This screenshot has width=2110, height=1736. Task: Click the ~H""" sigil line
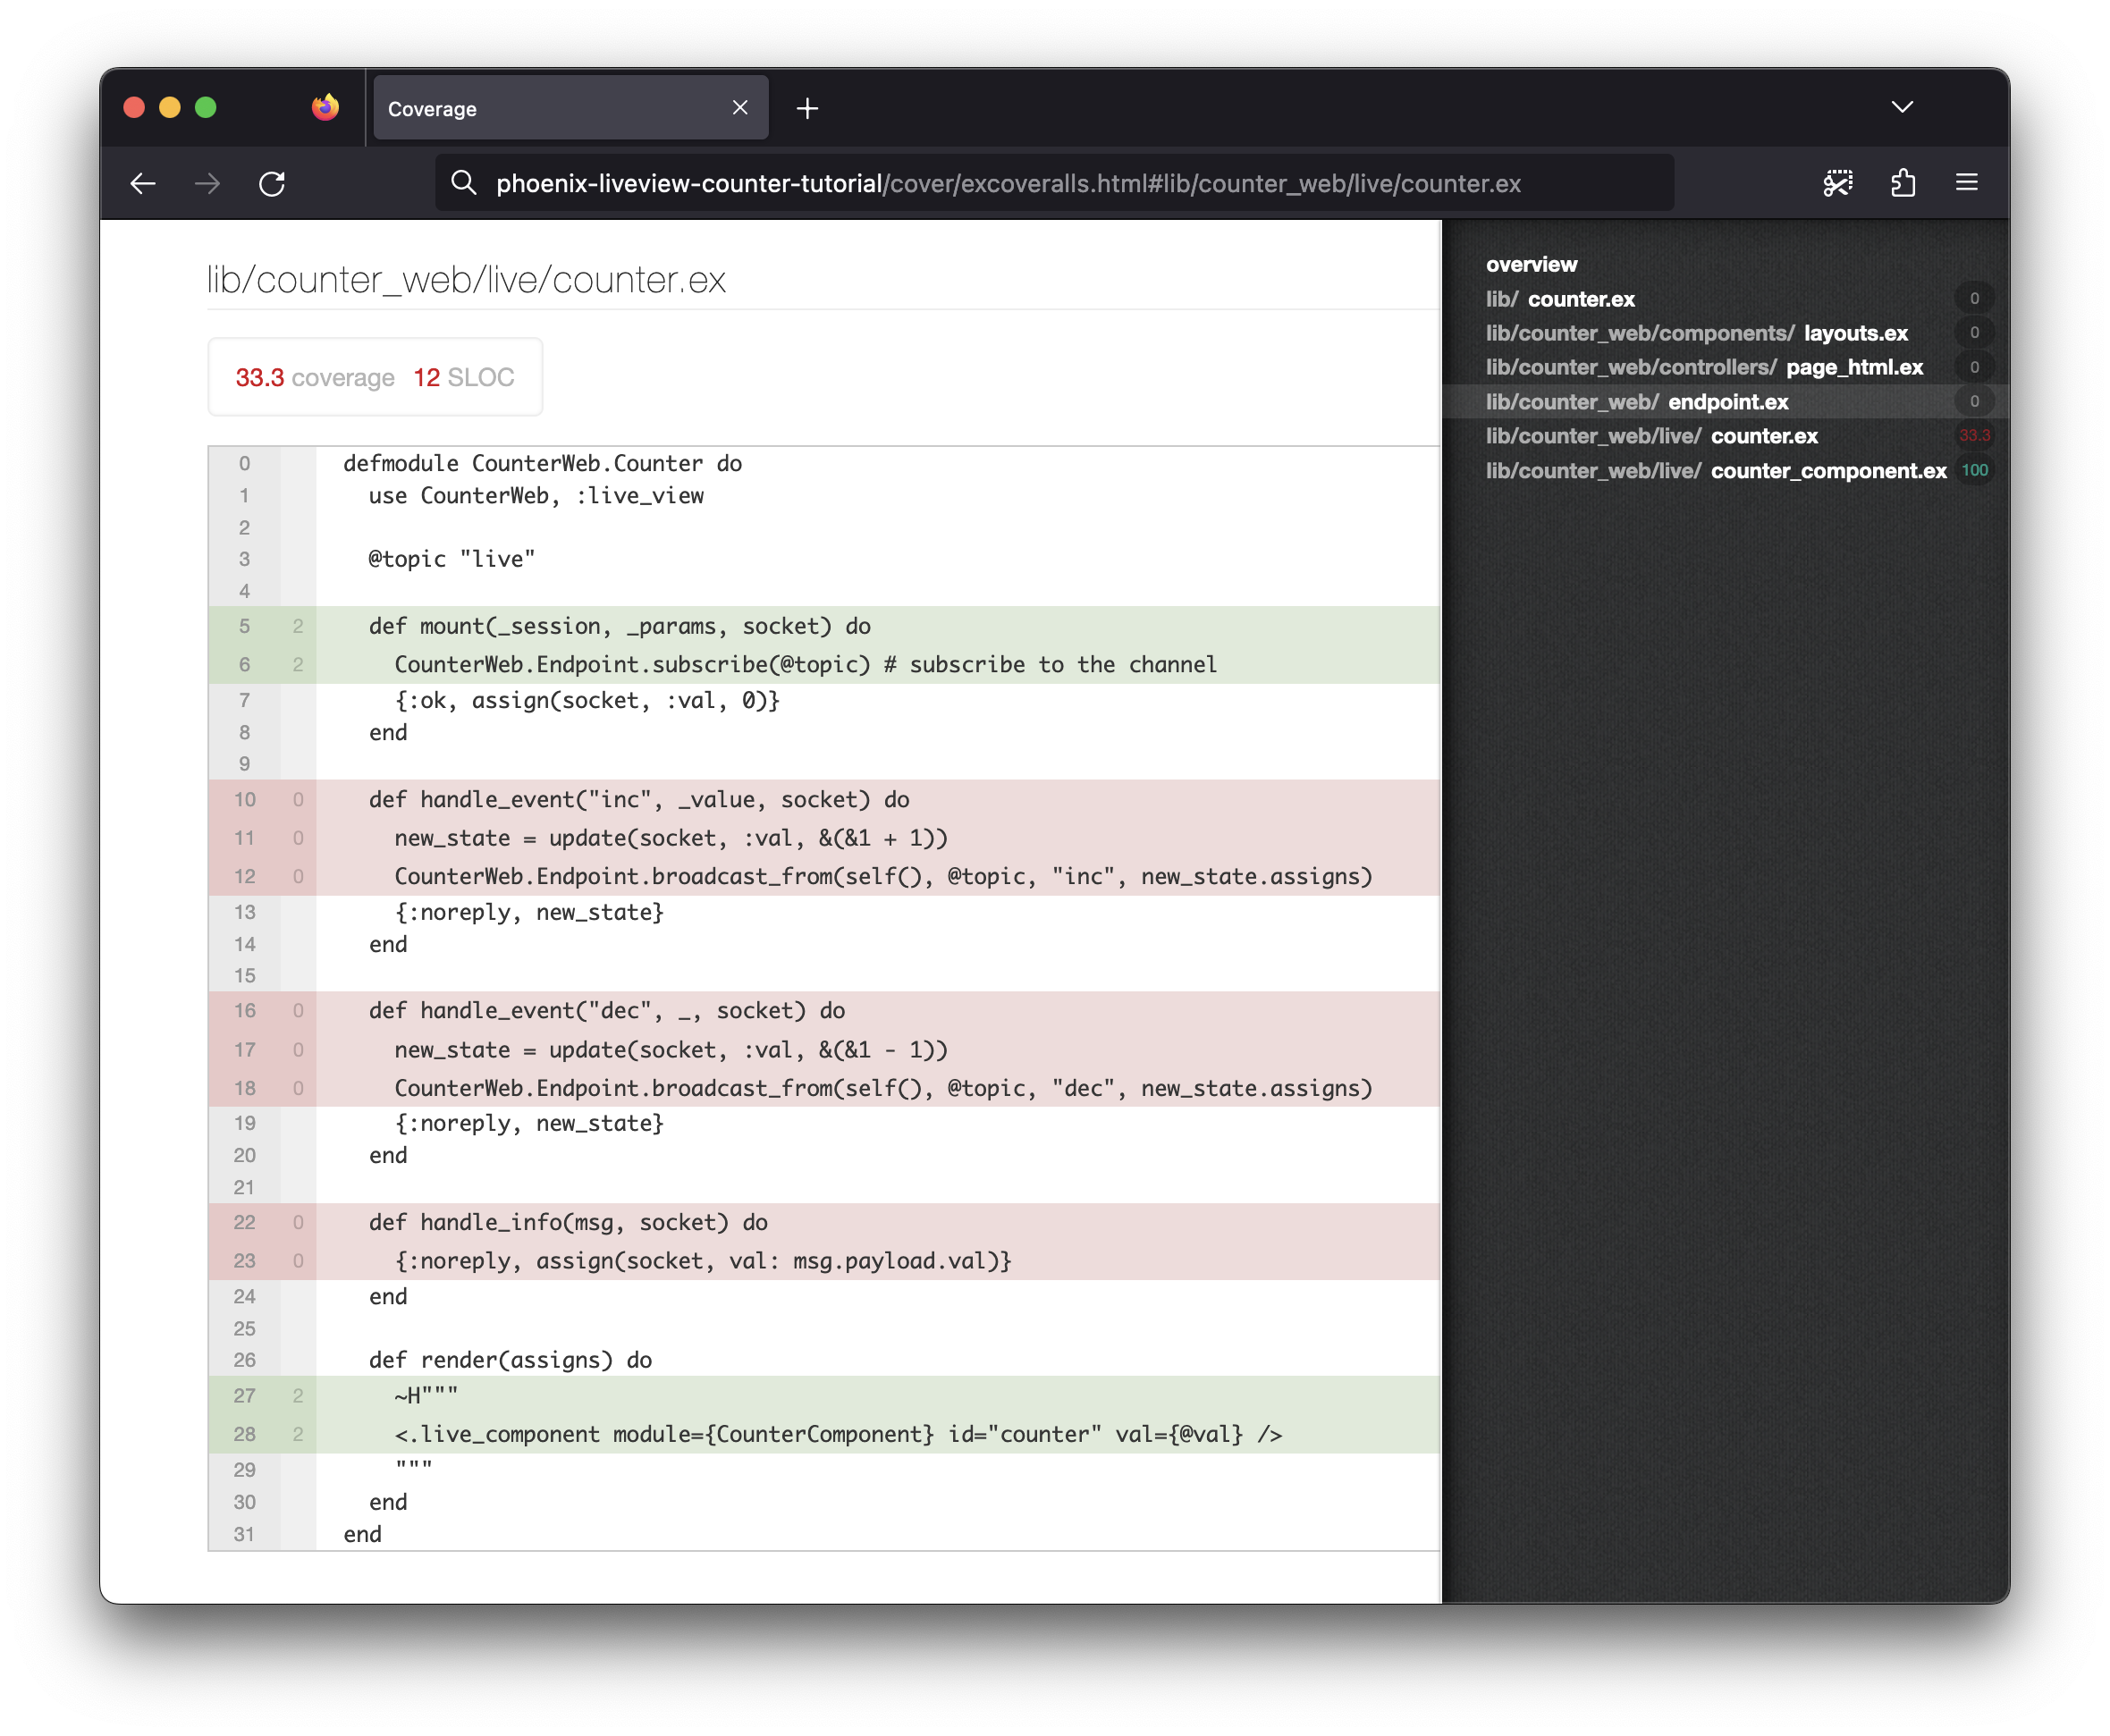coord(426,1395)
